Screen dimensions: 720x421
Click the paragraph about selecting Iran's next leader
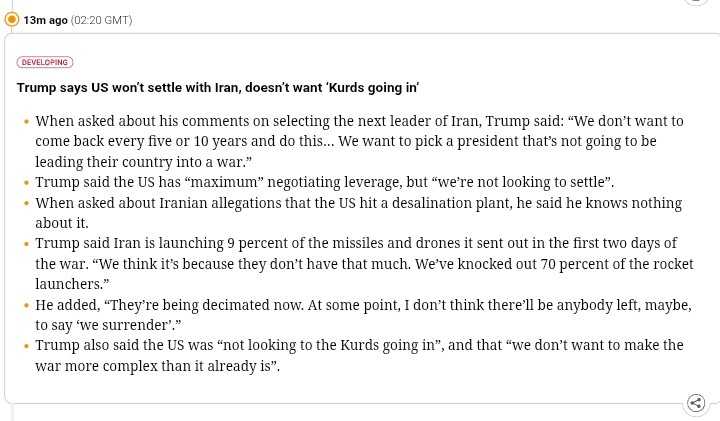pyautogui.click(x=359, y=141)
